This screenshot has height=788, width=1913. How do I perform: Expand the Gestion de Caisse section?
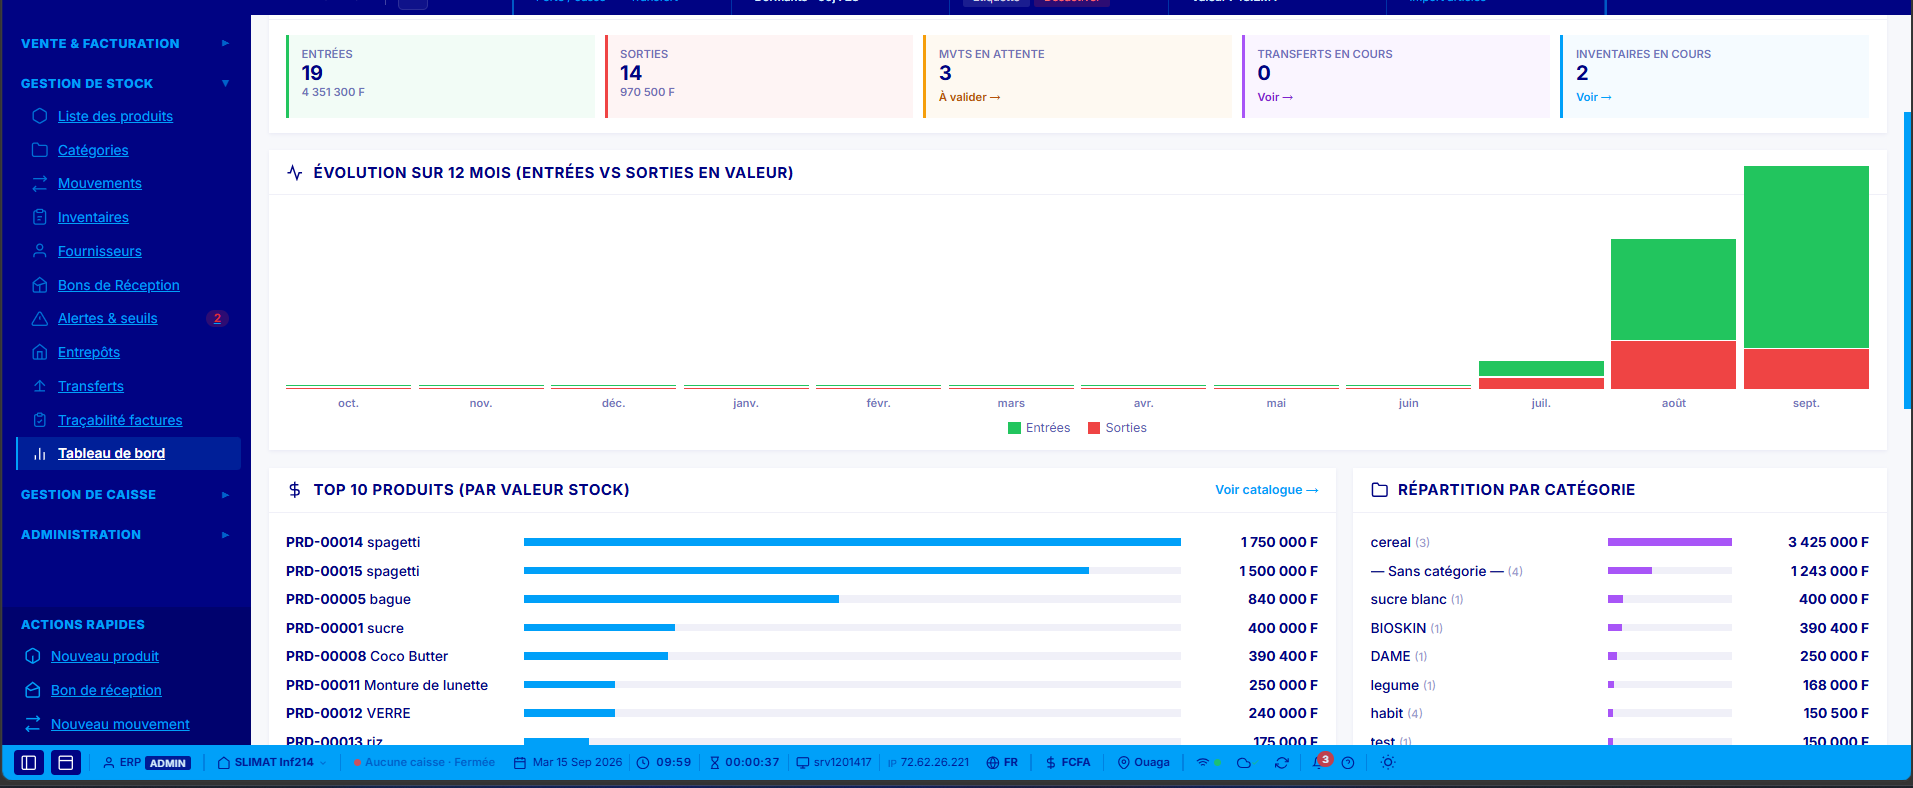[125, 495]
